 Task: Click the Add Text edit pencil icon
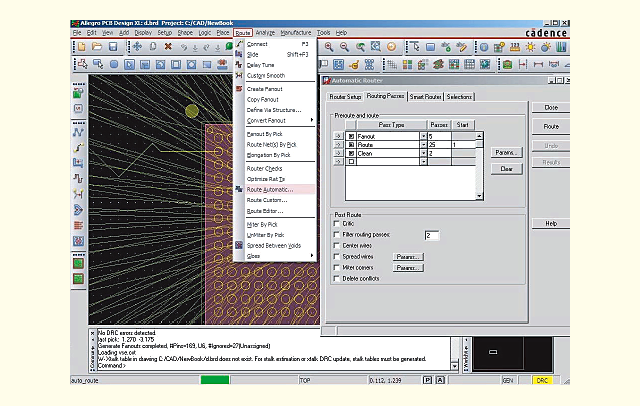(462, 47)
